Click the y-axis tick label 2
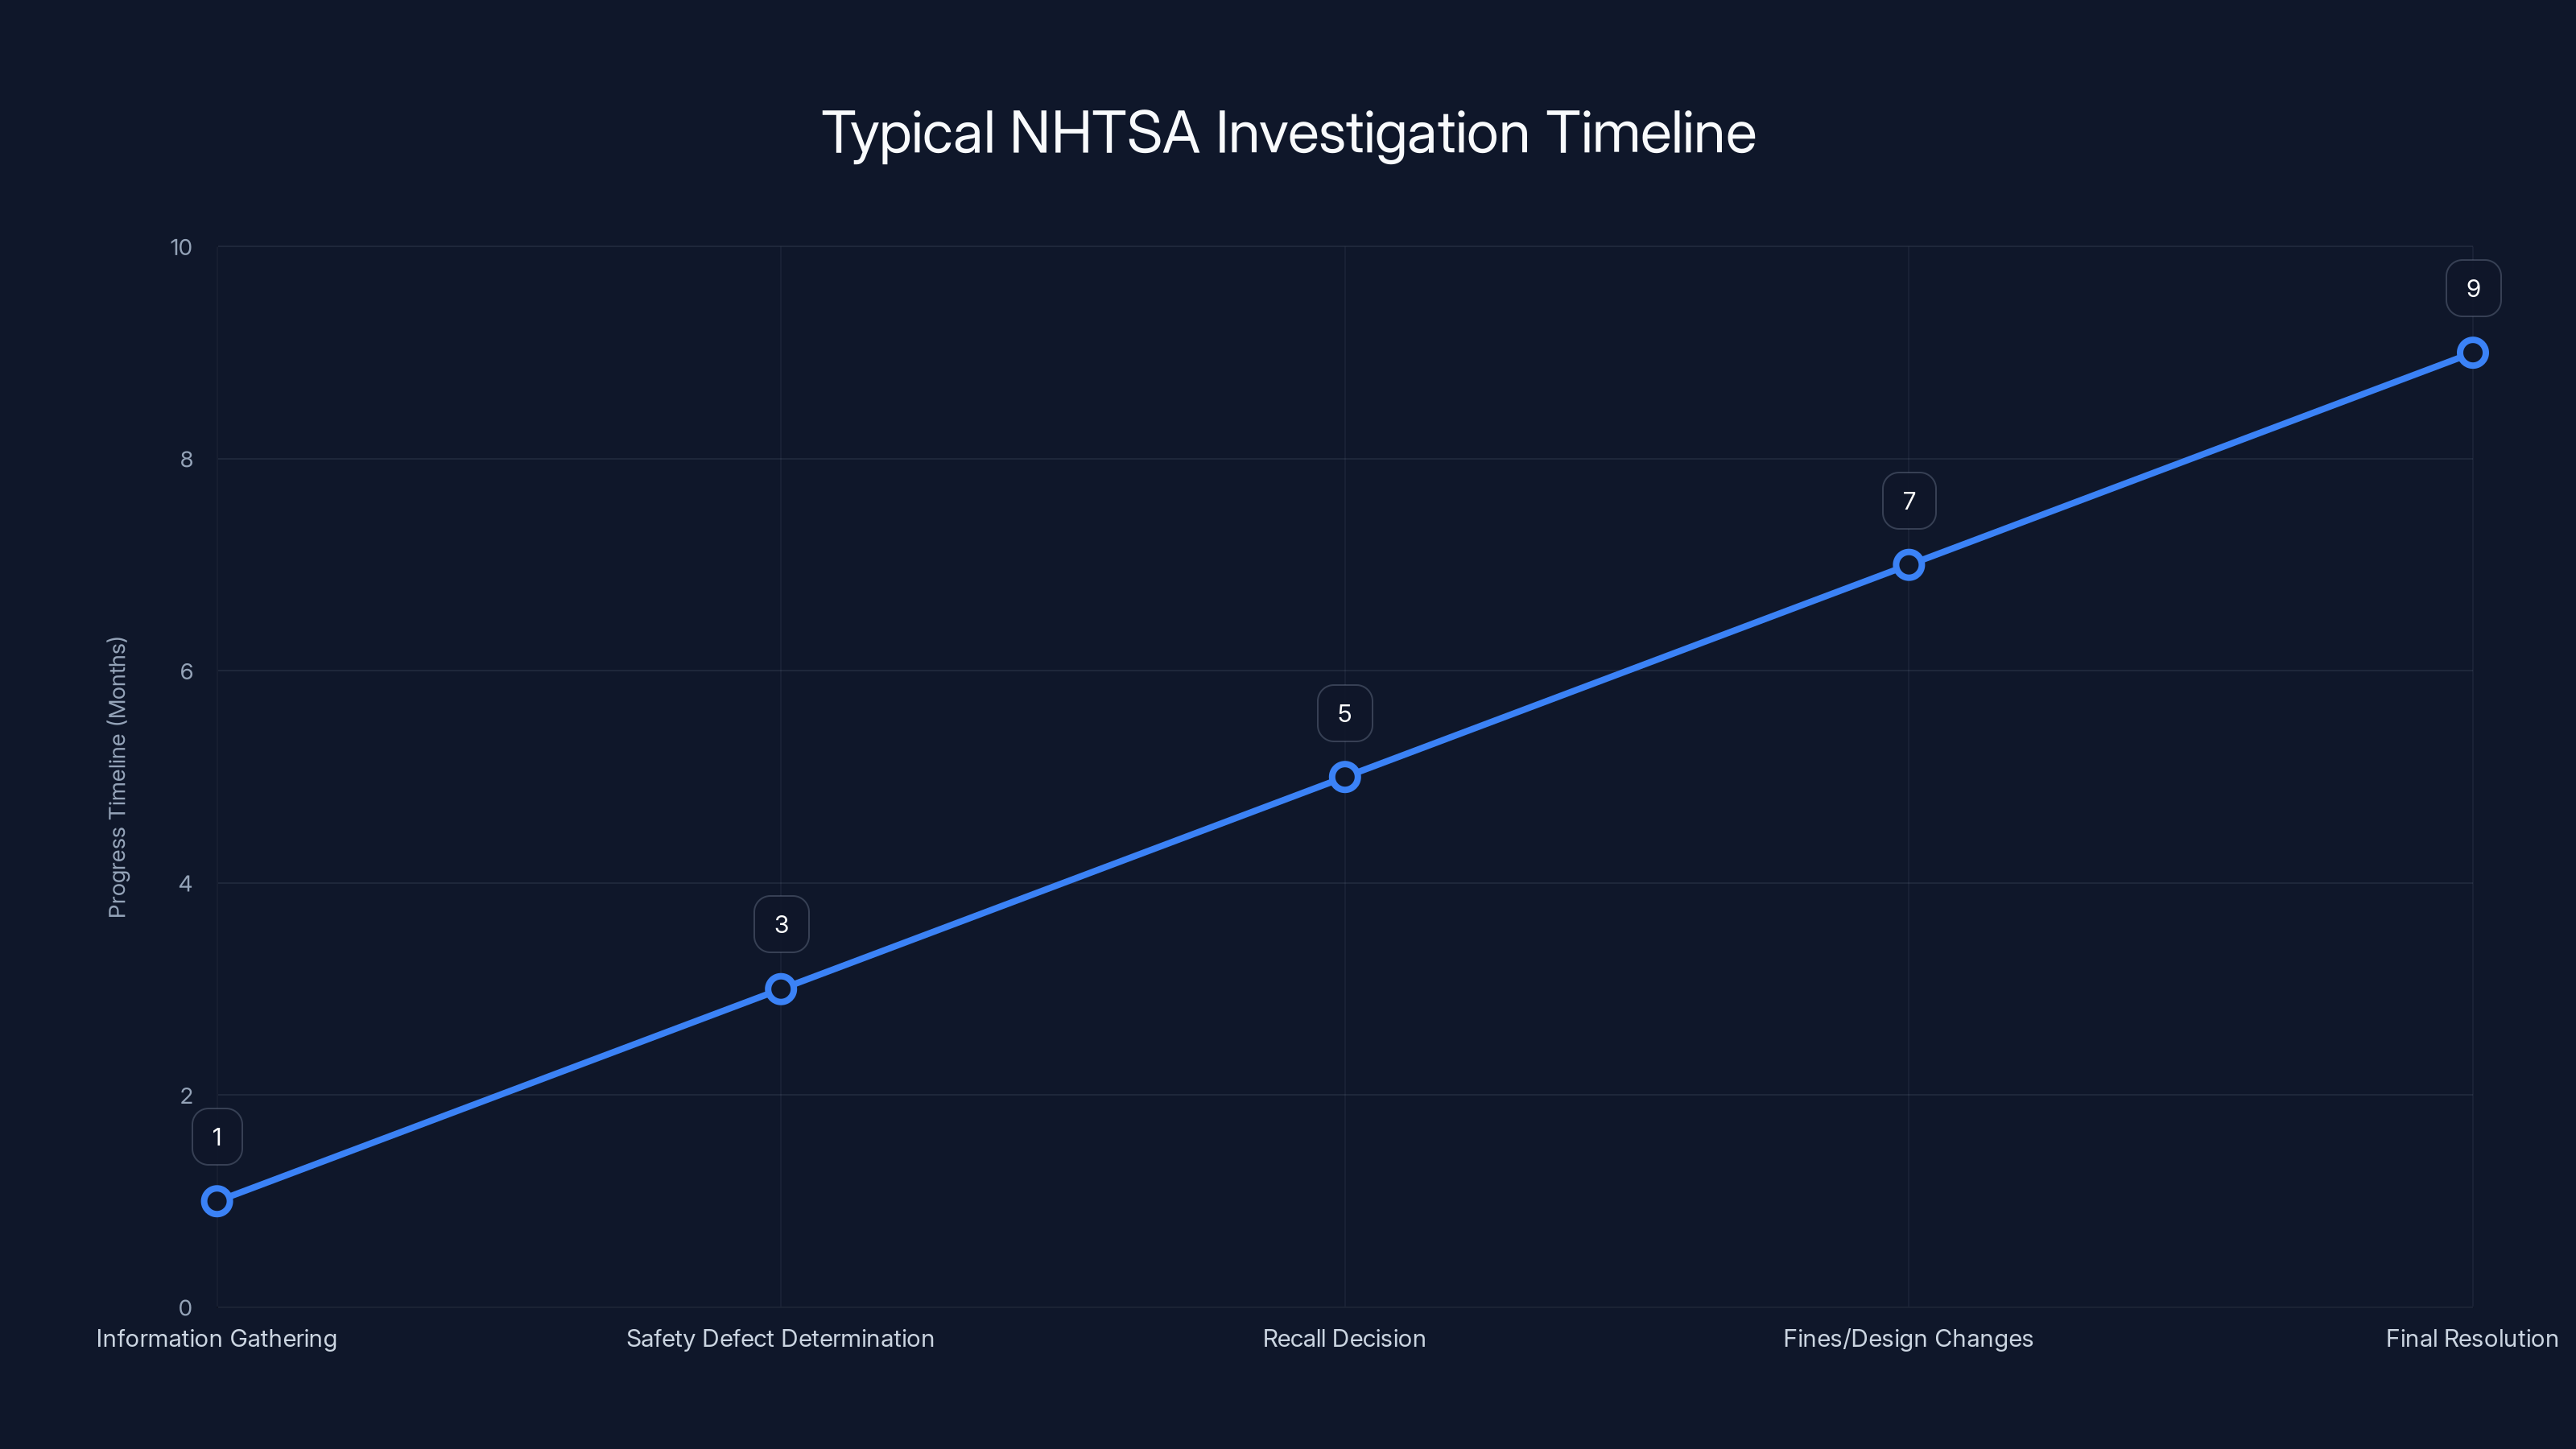The height and width of the screenshot is (1449, 2576). pyautogui.click(x=186, y=1096)
